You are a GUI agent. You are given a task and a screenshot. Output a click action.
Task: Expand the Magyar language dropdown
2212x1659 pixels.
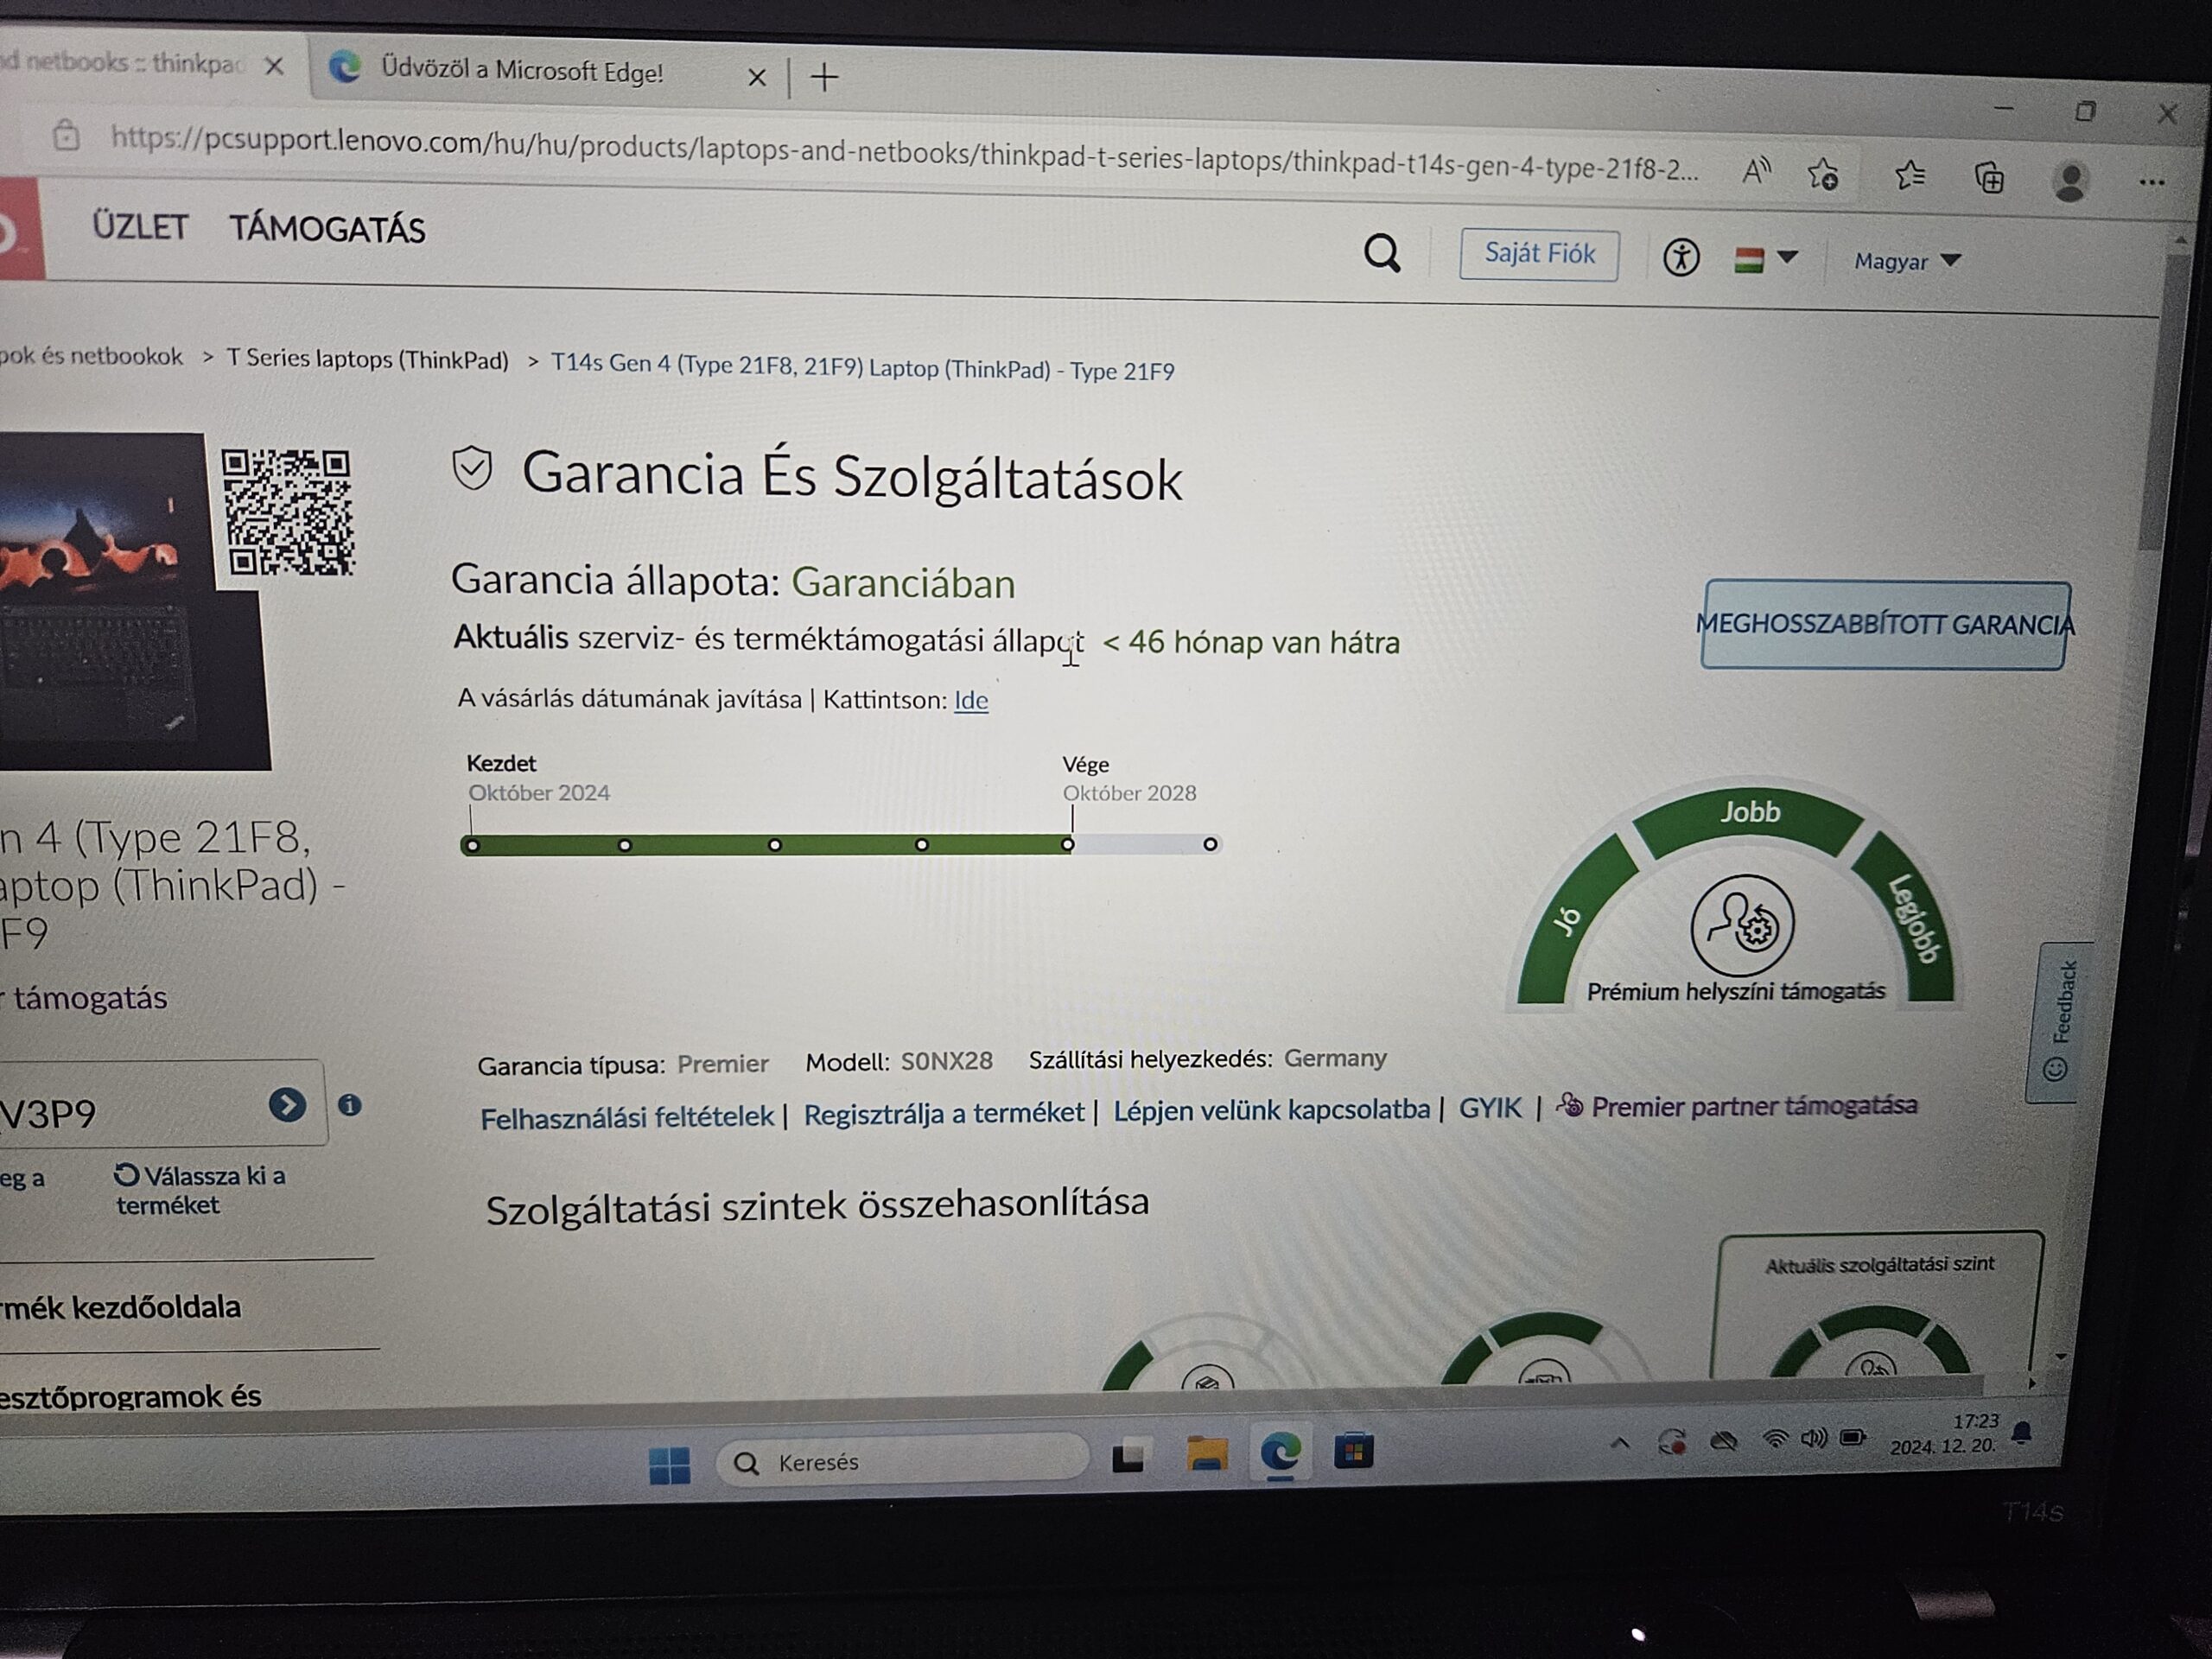[x=1907, y=262]
